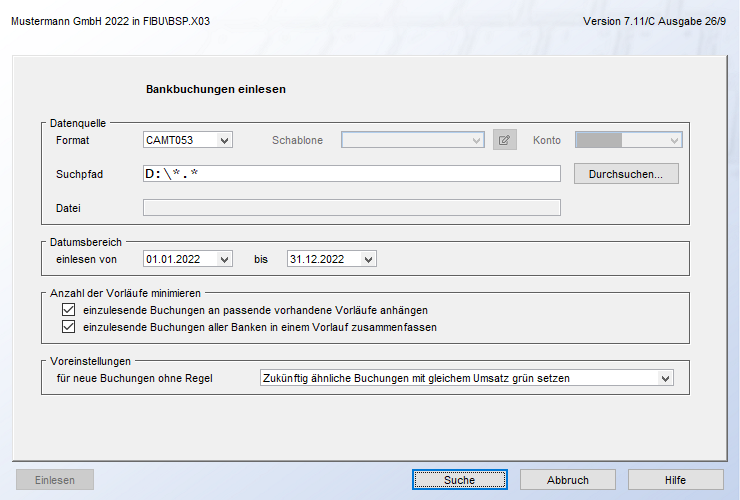740x500 pixels.
Task: Open the Konto account dropdown
Action: pos(674,140)
